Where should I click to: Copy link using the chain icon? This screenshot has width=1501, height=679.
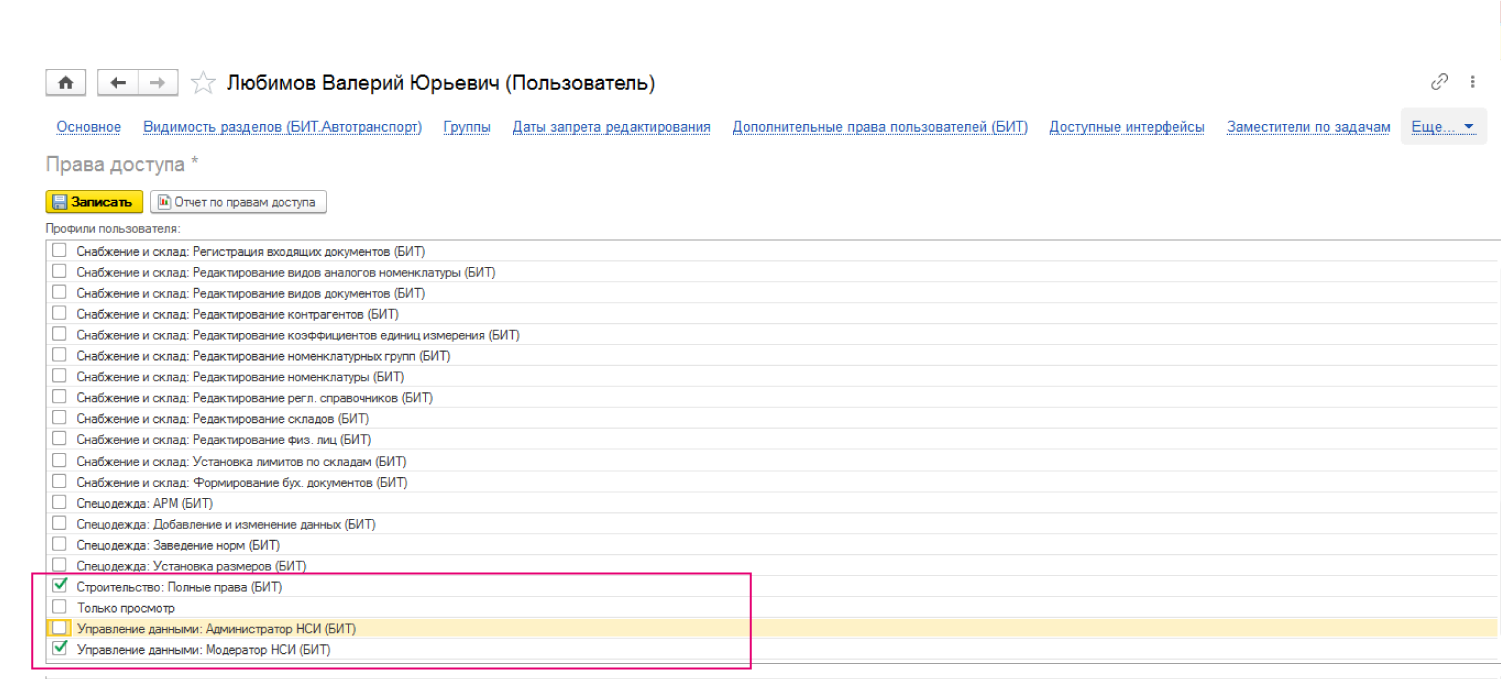tap(1440, 82)
